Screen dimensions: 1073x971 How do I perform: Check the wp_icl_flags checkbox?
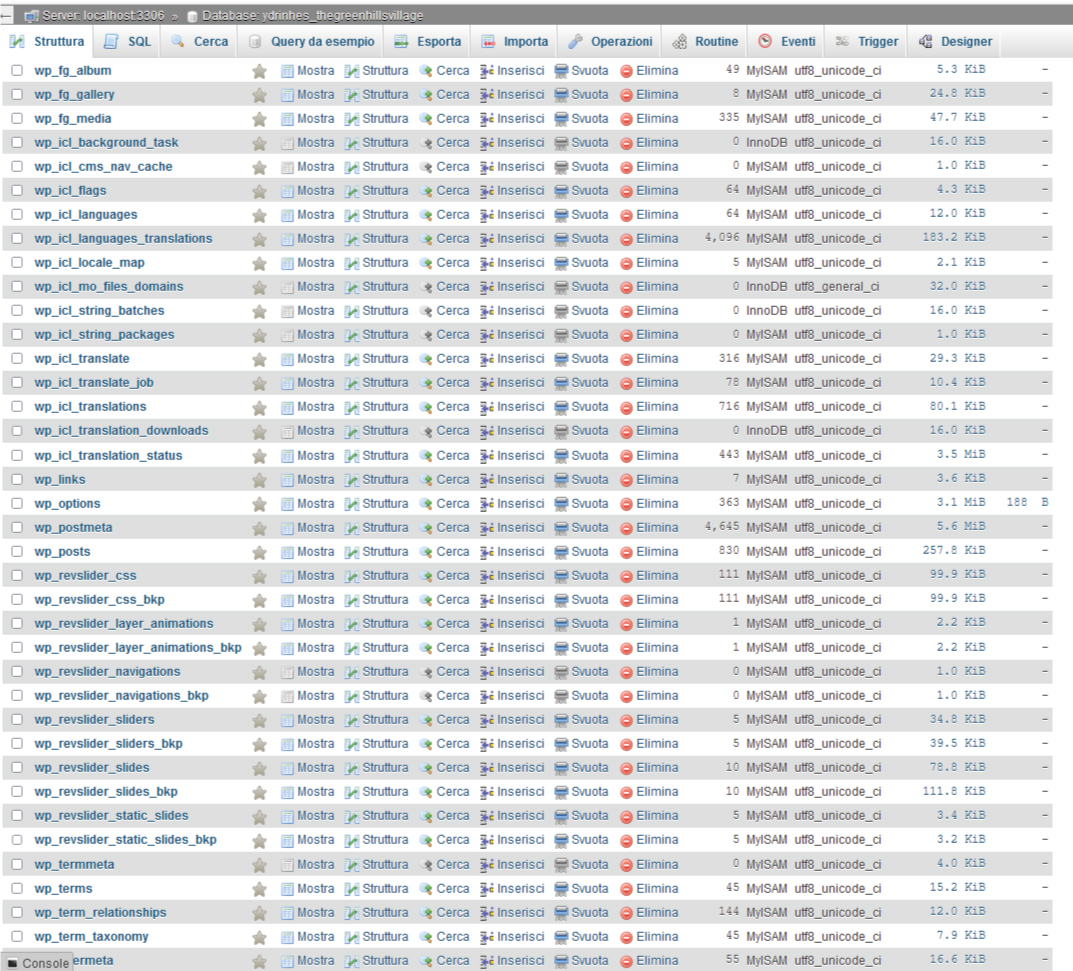click(x=17, y=190)
